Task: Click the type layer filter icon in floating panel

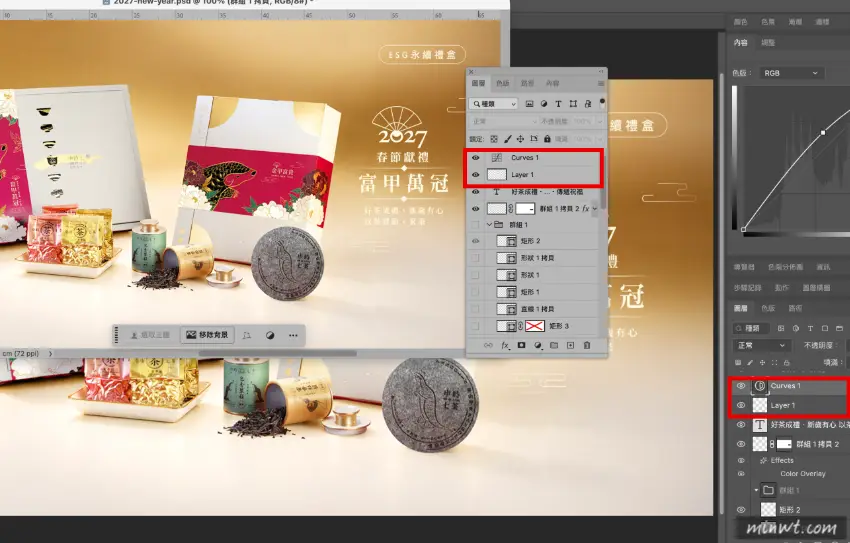Action: (558, 104)
